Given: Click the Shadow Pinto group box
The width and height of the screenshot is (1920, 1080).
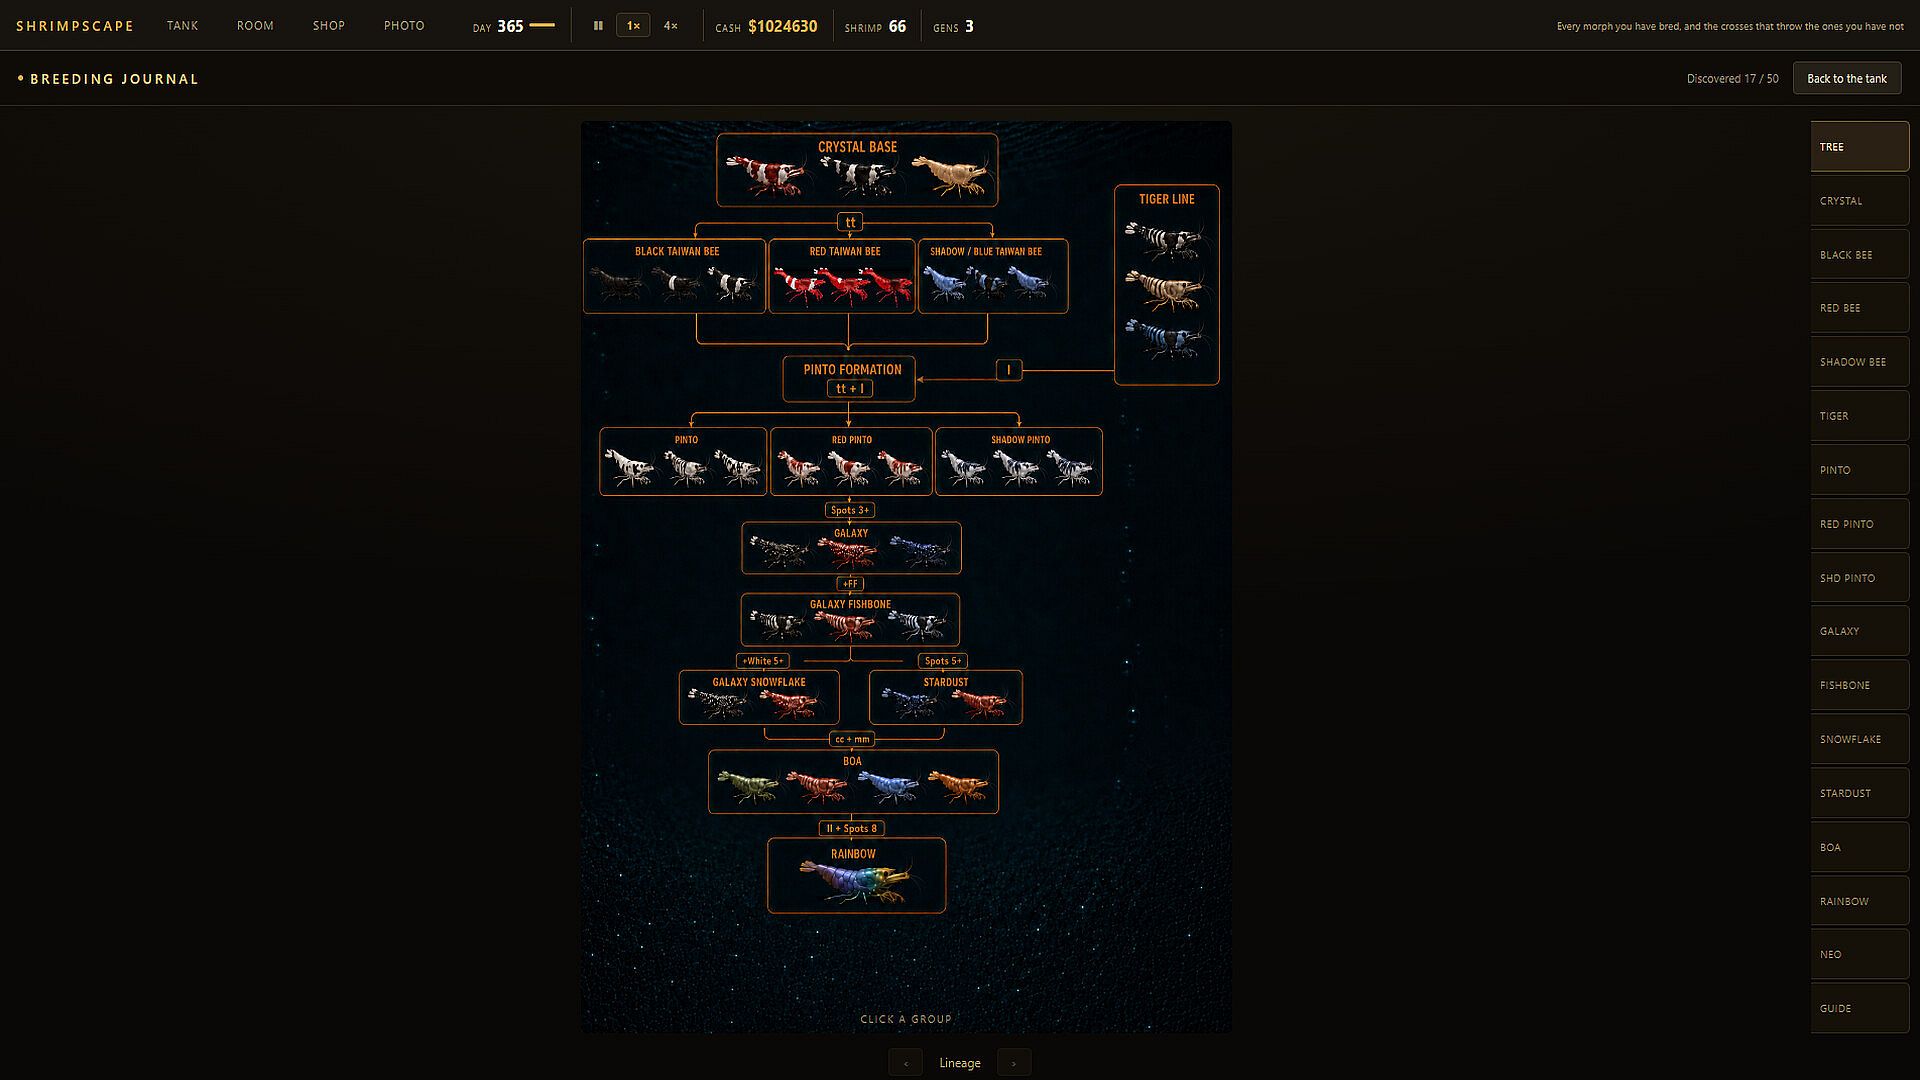Looking at the screenshot, I should (1019, 461).
